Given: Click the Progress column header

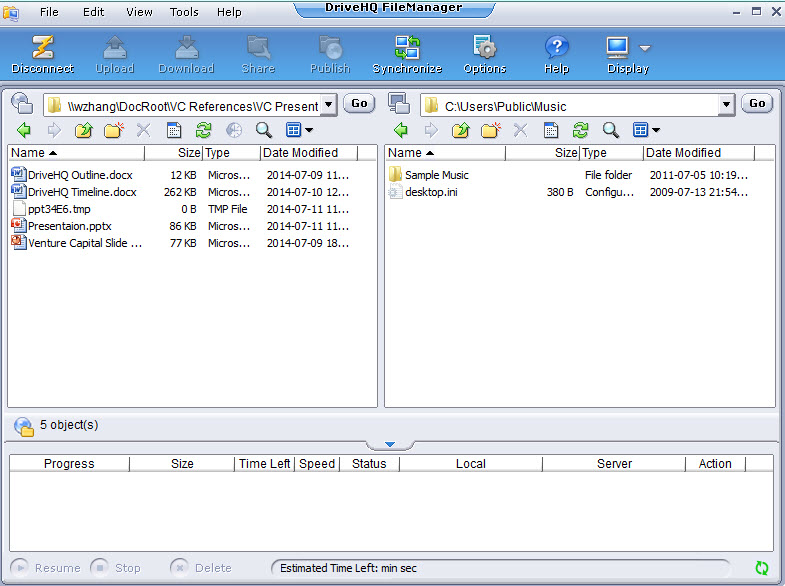Looking at the screenshot, I should point(69,464).
